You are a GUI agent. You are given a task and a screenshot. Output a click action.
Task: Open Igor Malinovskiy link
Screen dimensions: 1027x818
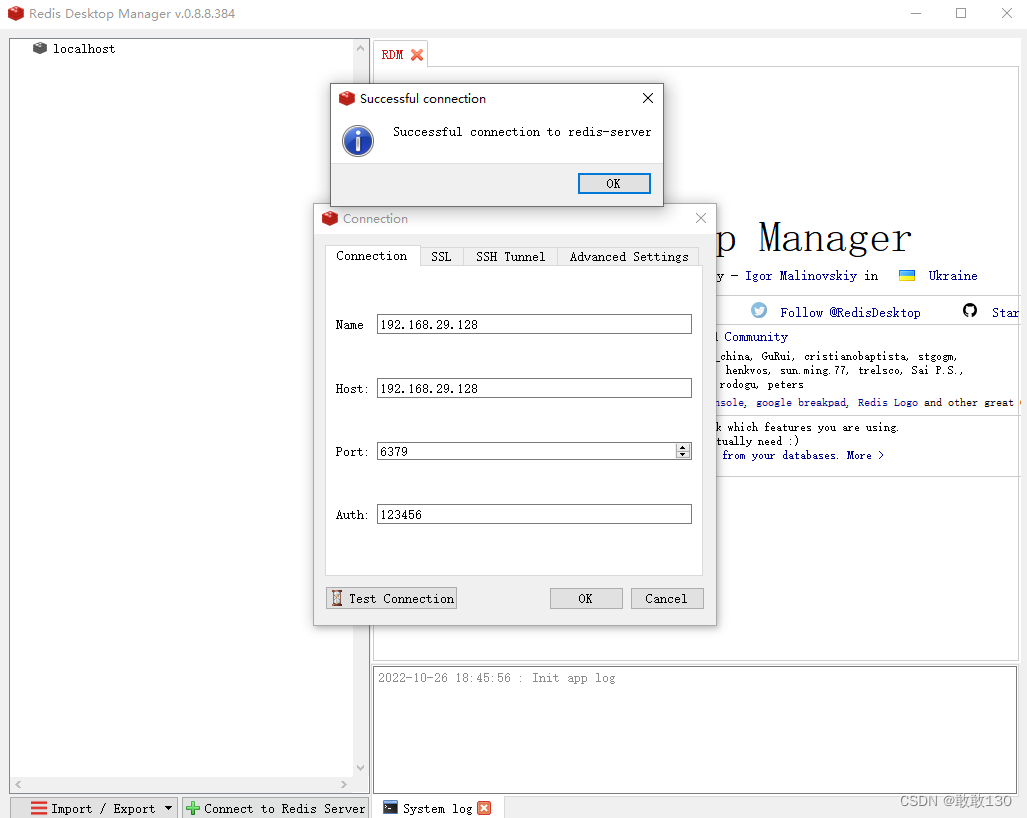(x=800, y=276)
